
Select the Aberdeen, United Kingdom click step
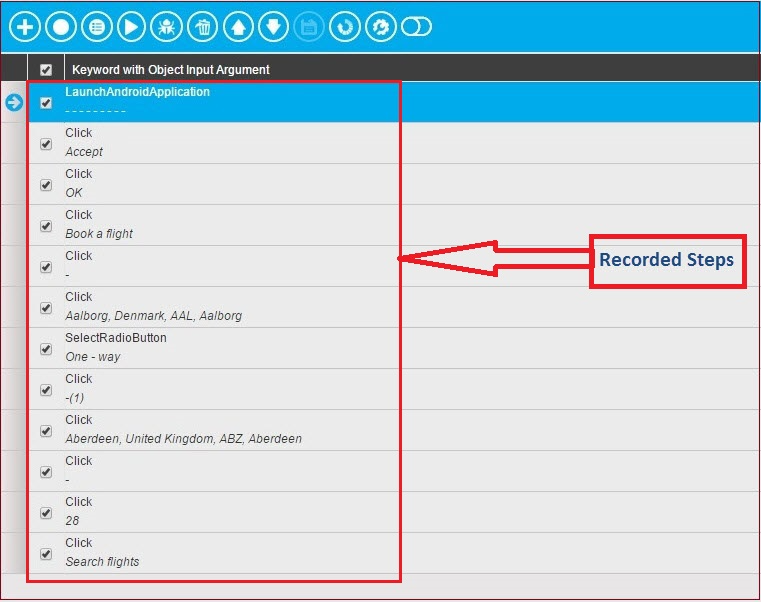(214, 430)
